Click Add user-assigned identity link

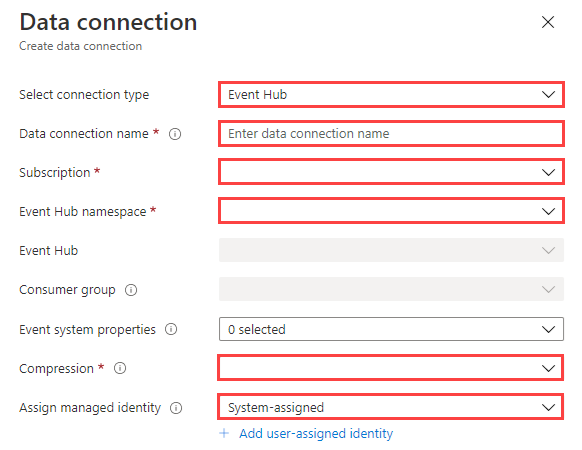point(316,433)
